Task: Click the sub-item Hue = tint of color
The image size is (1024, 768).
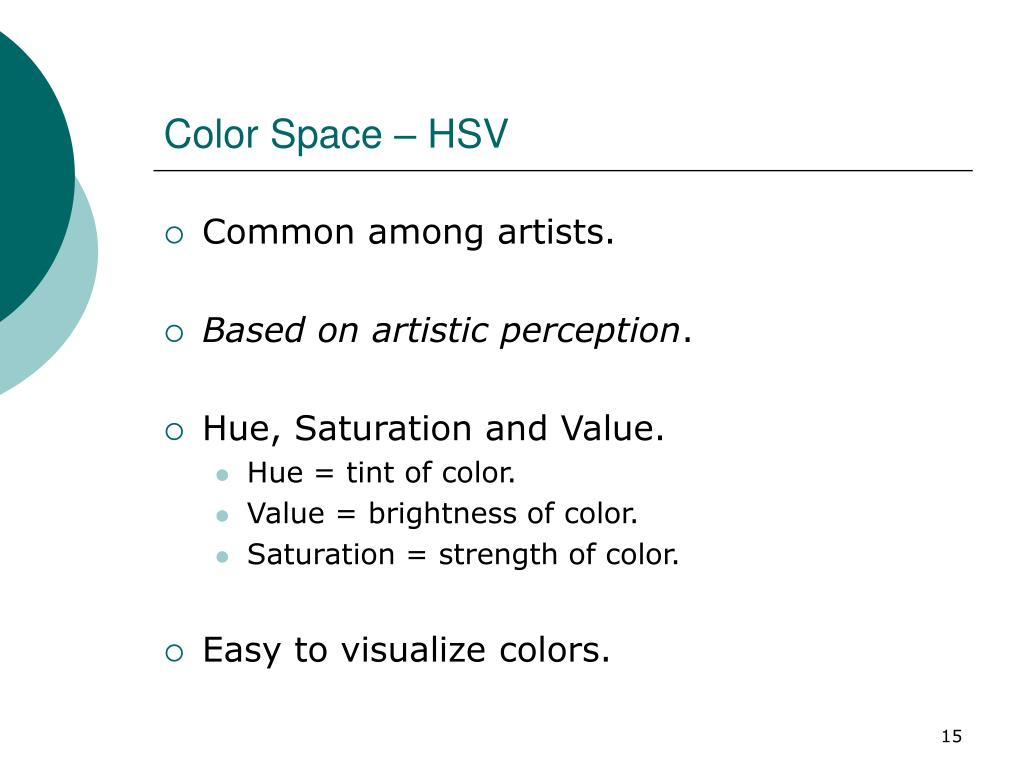Action: coord(381,473)
